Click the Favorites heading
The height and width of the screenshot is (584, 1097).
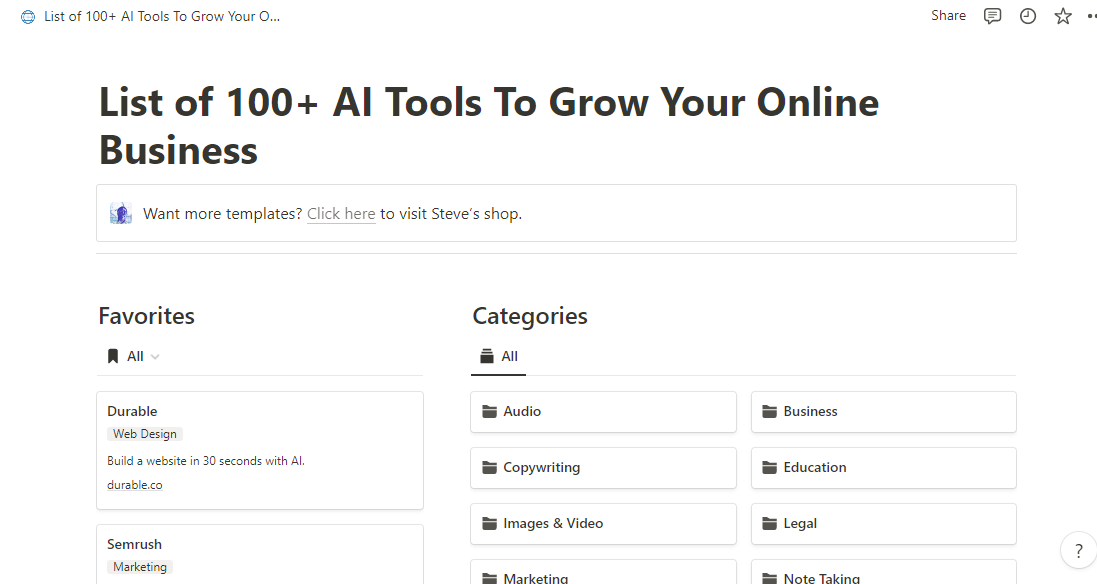click(x=146, y=315)
